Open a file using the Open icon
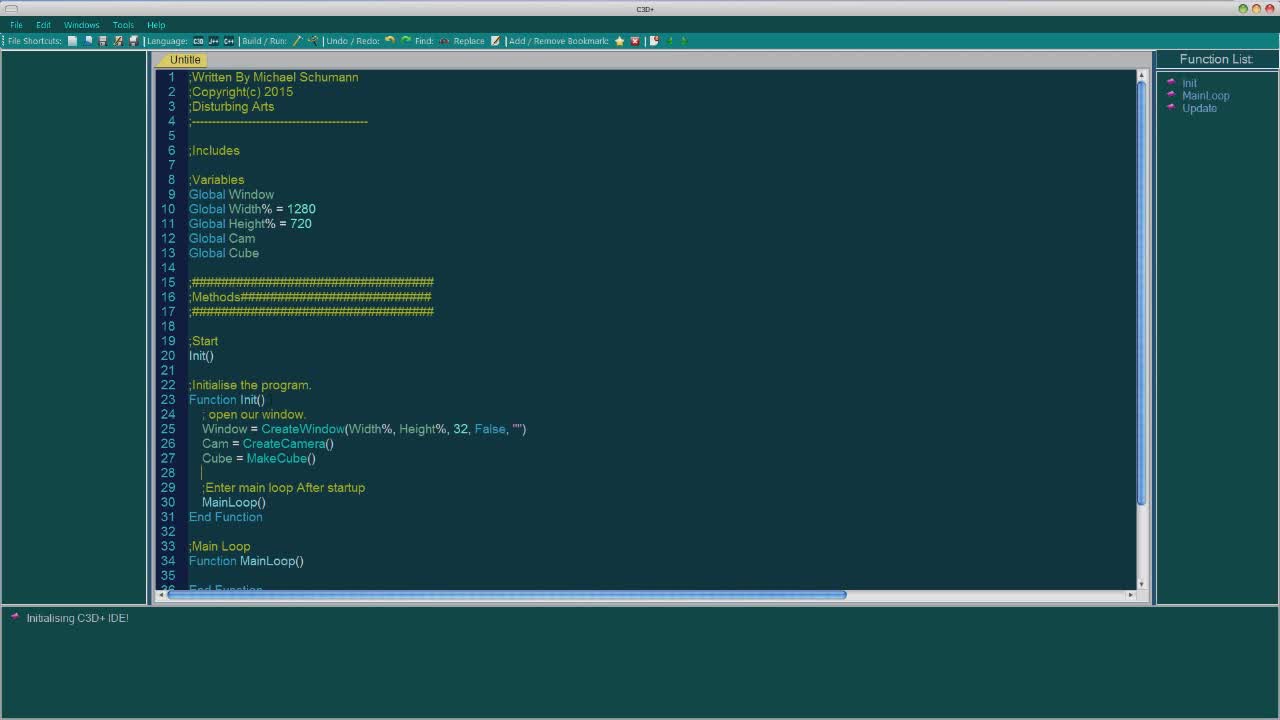This screenshot has width=1280, height=720. [89, 41]
